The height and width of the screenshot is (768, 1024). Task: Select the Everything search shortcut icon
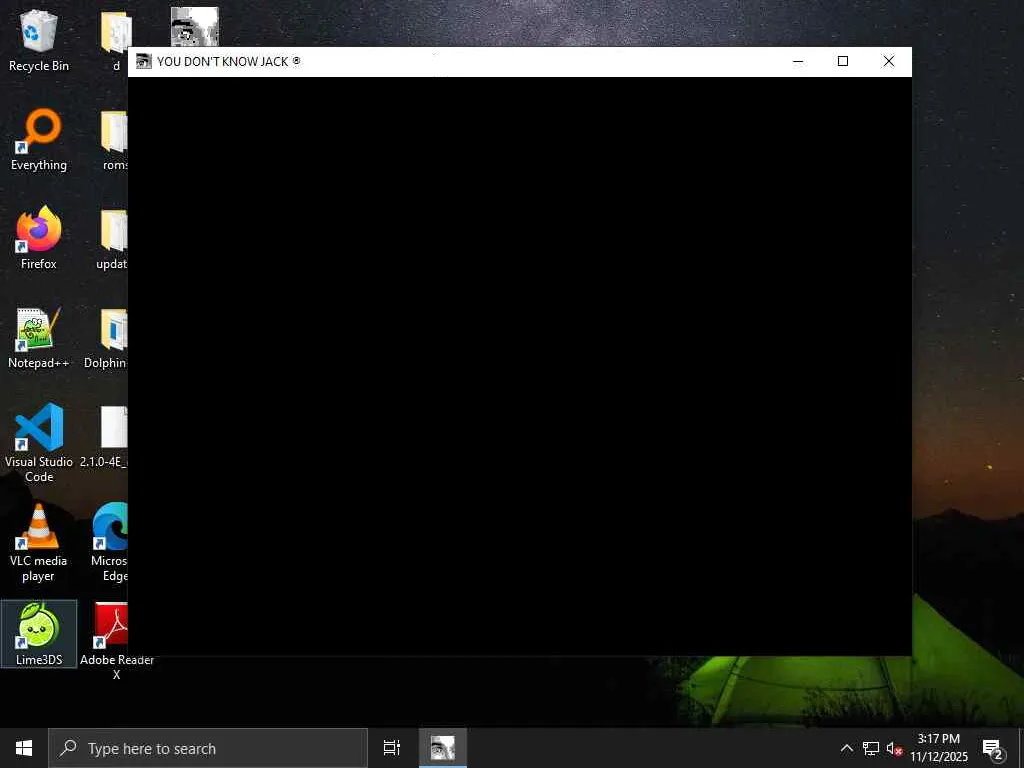click(x=39, y=140)
